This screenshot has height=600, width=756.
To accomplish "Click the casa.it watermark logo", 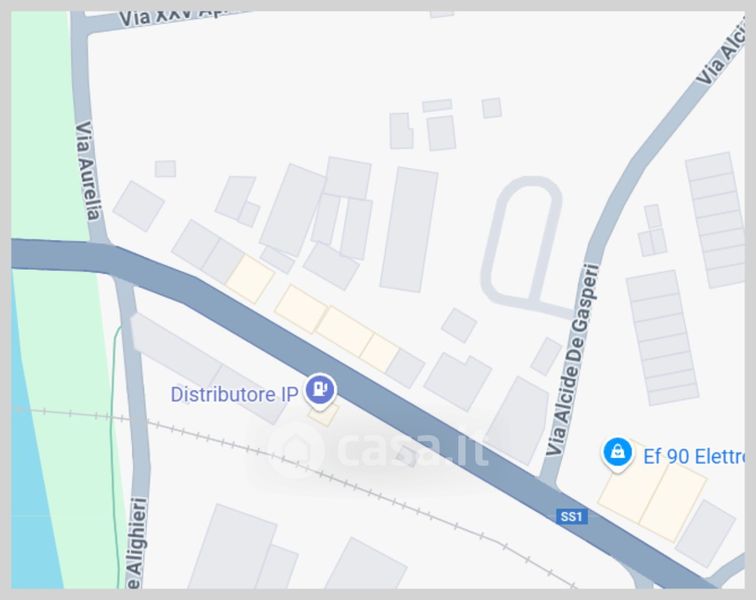I will 376,449.
